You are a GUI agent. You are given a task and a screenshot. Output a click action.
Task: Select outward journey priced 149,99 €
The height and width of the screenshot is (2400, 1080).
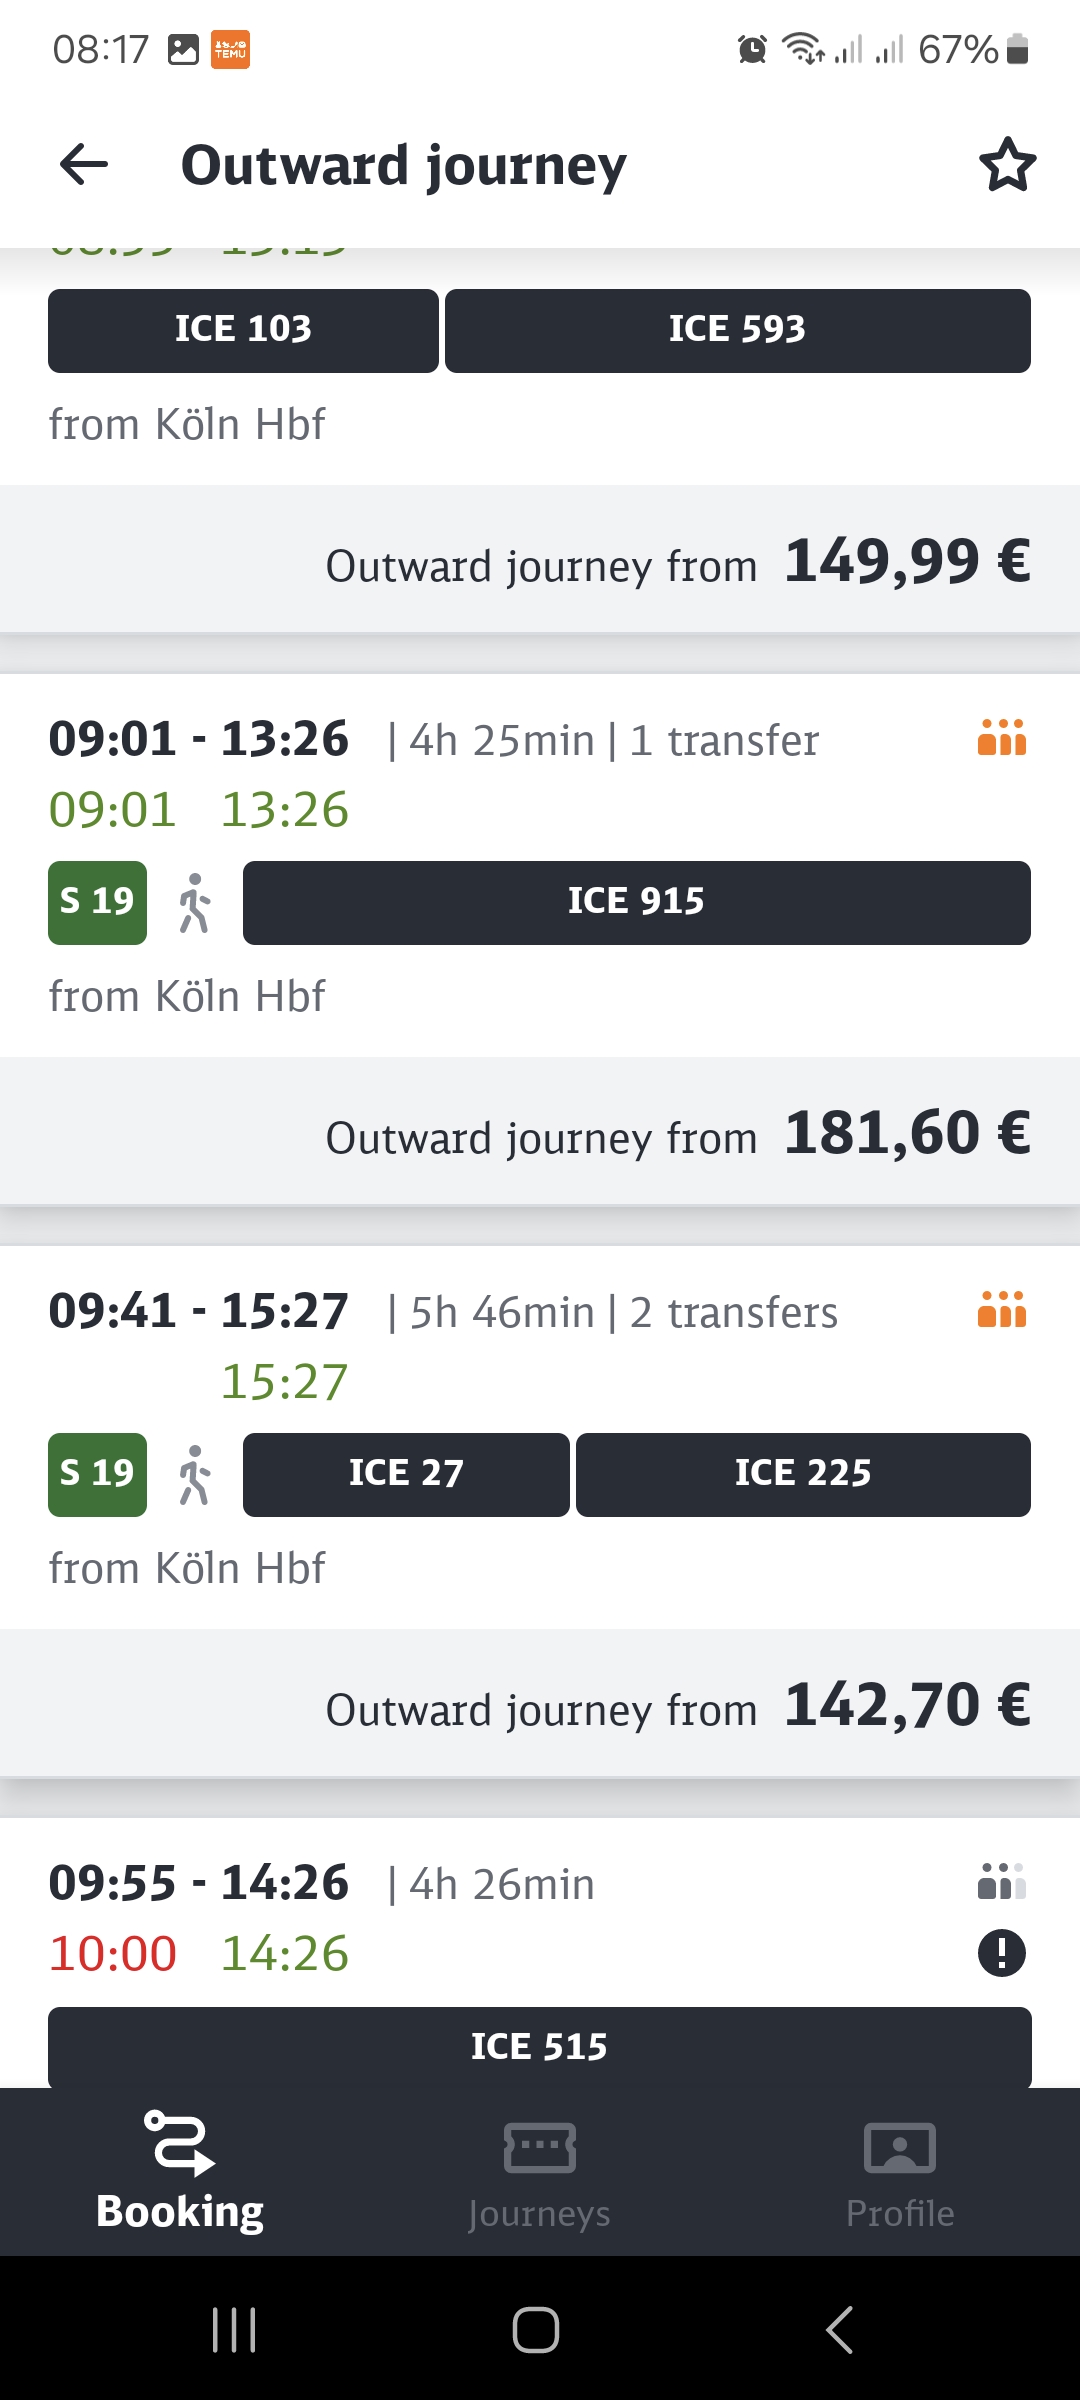tap(540, 560)
